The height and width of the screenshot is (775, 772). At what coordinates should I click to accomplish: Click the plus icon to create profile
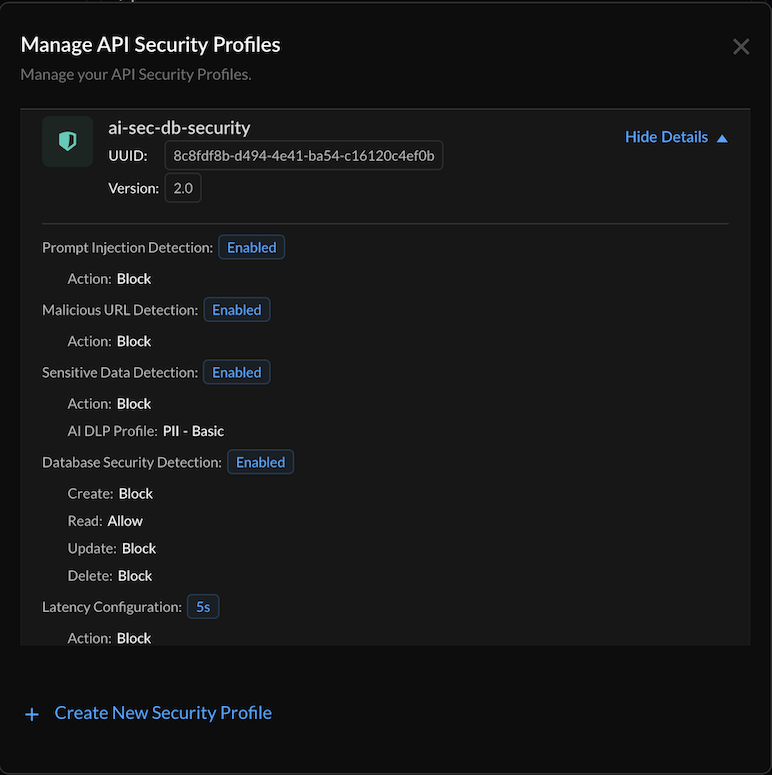coord(32,714)
